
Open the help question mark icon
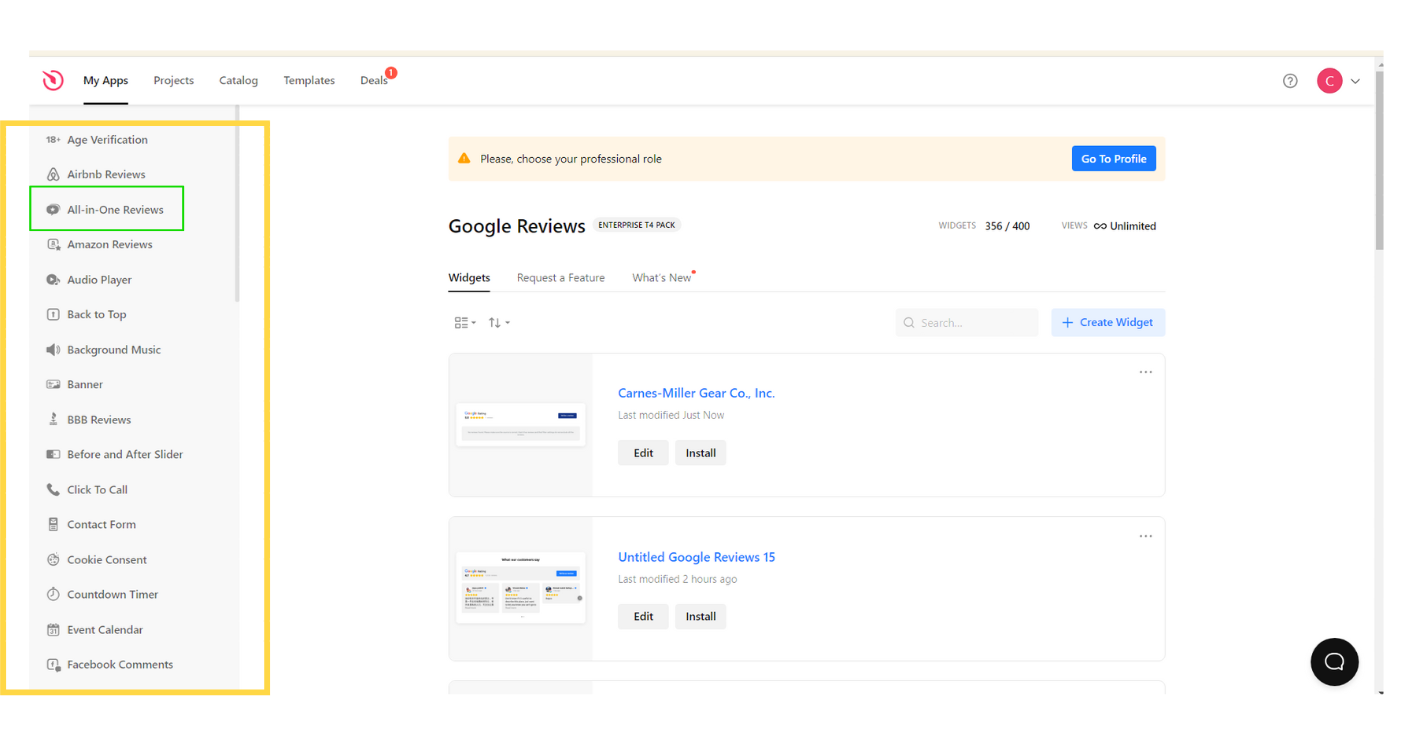[1290, 81]
